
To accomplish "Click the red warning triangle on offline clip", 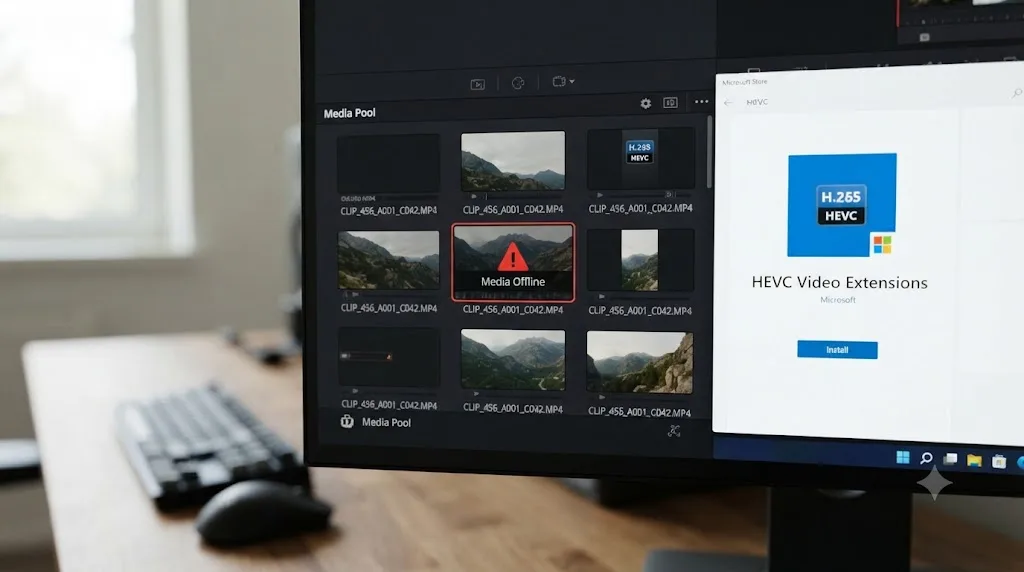I will pos(513,257).
